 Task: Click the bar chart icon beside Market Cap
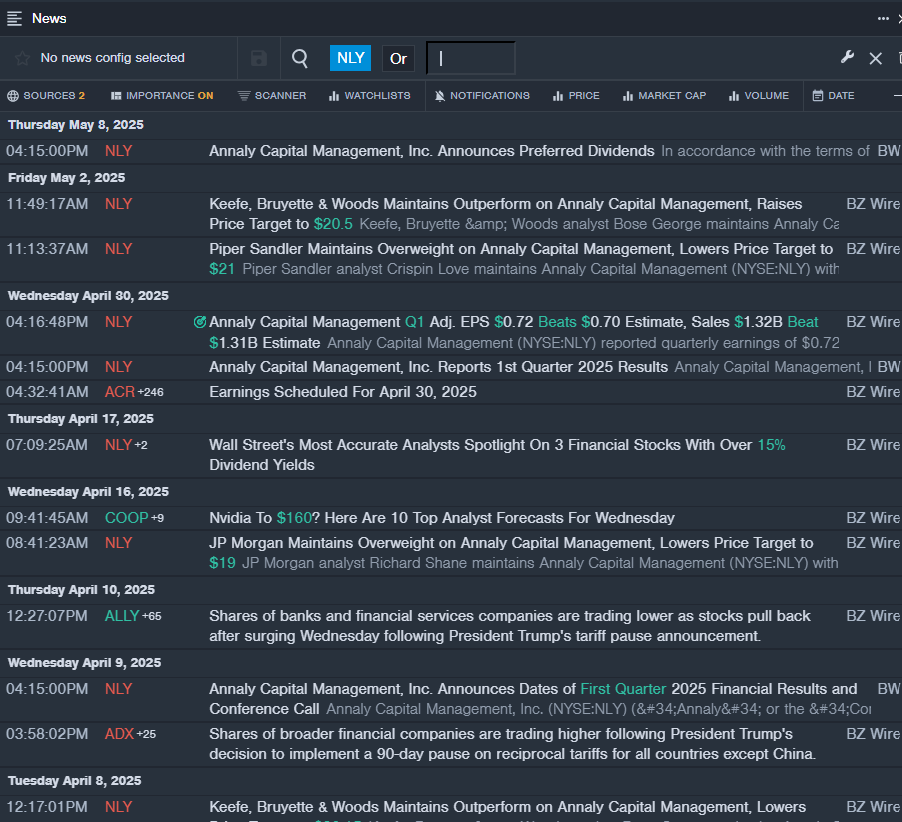point(628,96)
